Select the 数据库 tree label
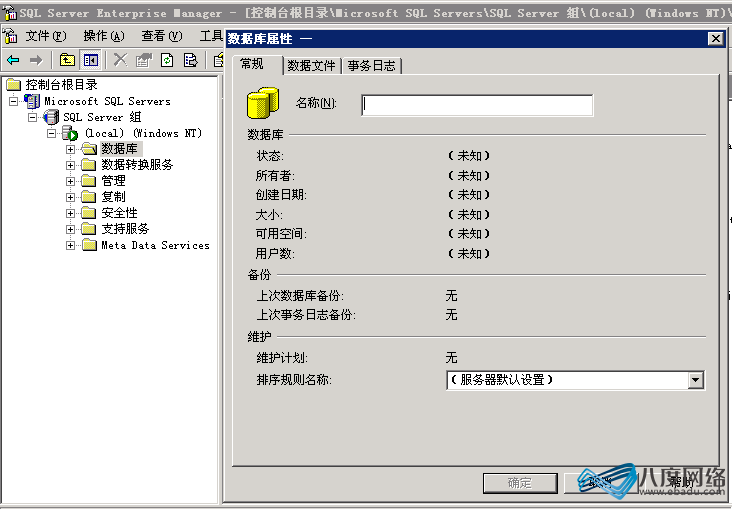 [x=120, y=149]
